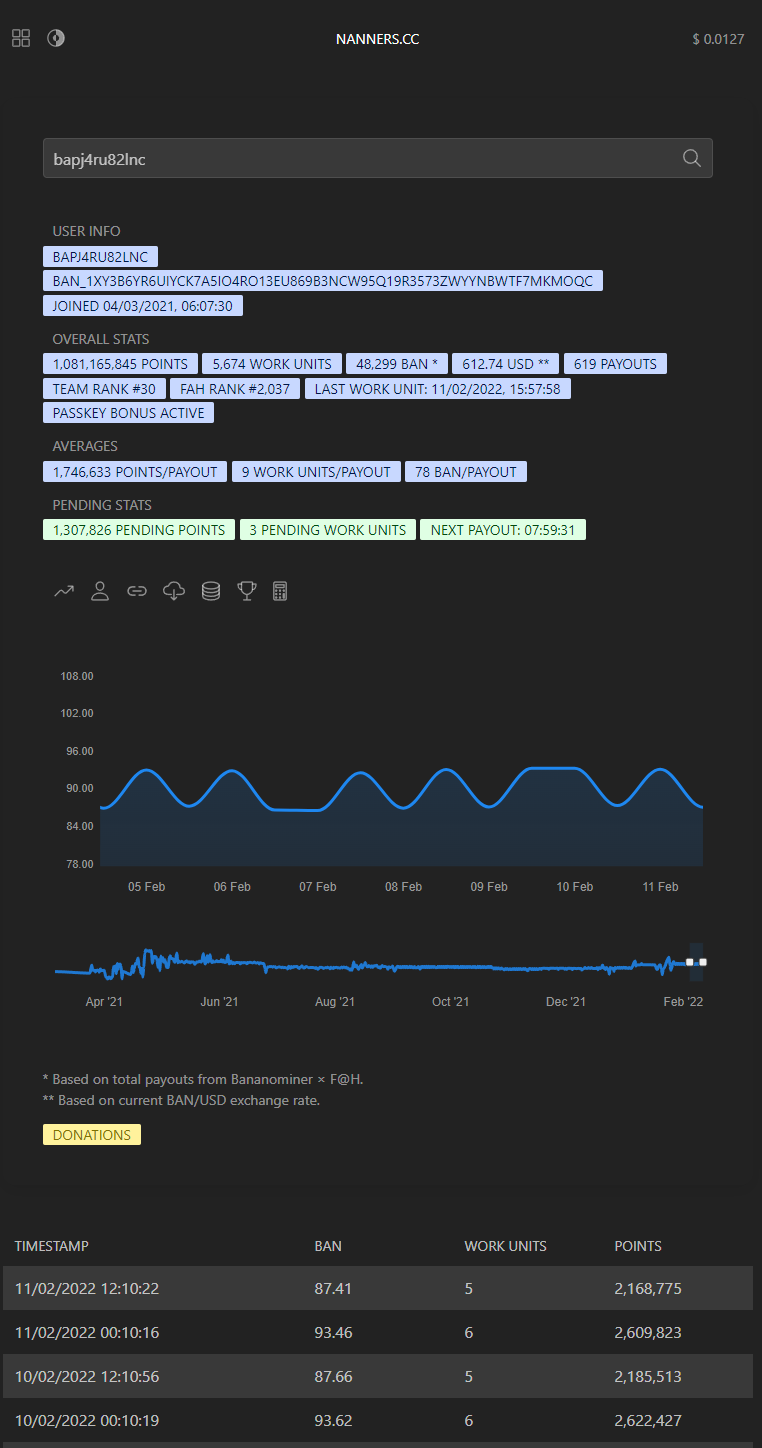Open the database stack icon

211,591
